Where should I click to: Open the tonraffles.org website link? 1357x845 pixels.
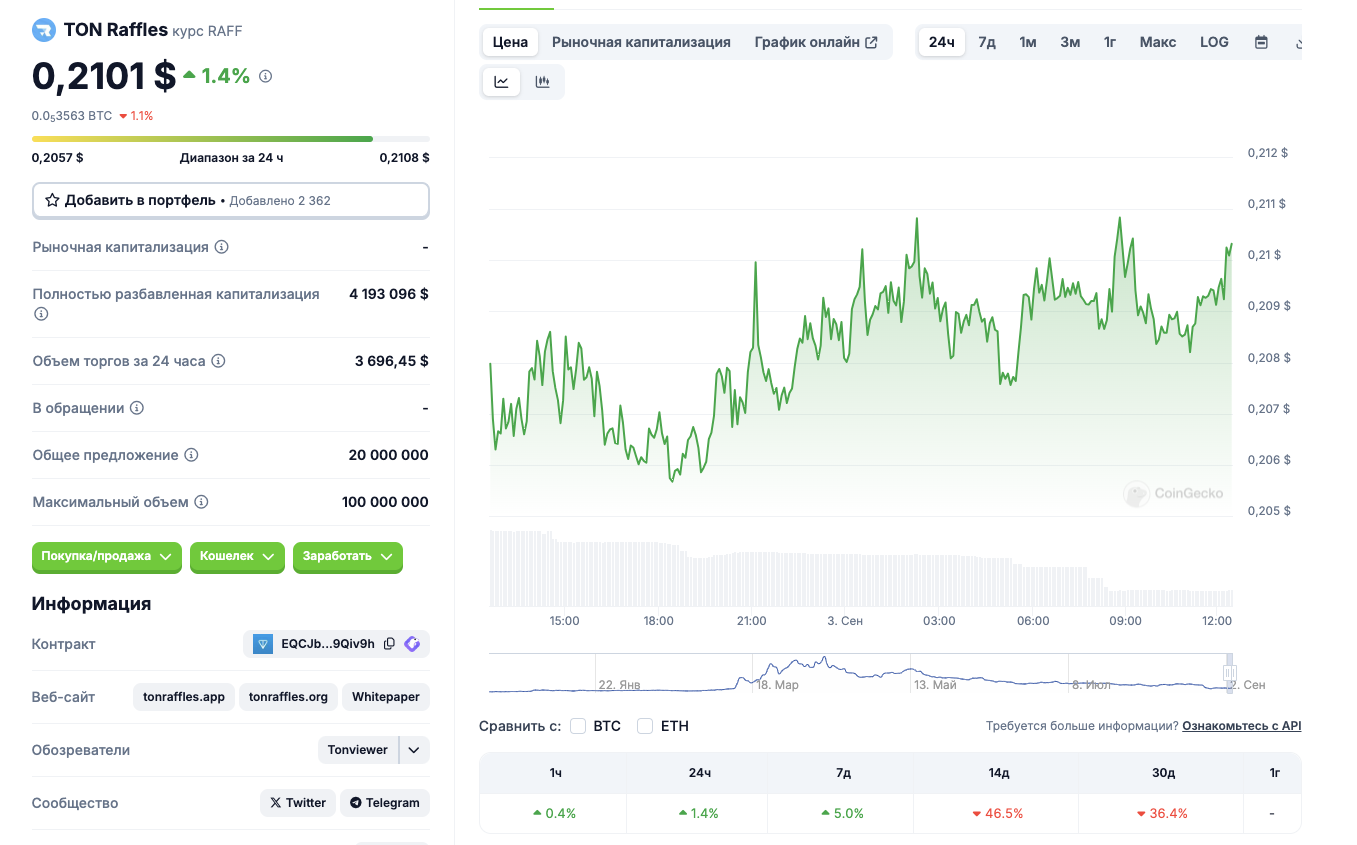point(288,697)
